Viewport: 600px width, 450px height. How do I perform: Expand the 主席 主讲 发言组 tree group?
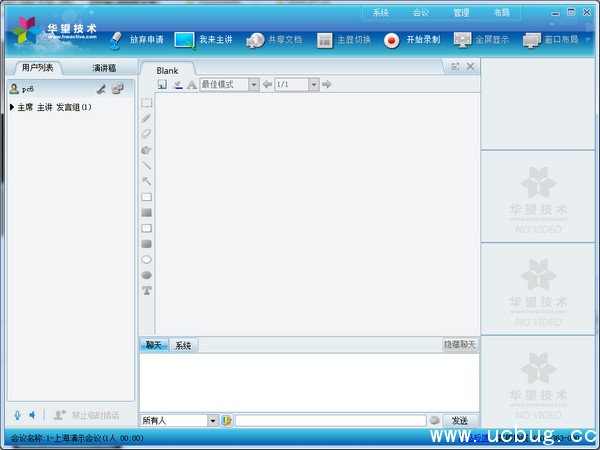[x=12, y=107]
